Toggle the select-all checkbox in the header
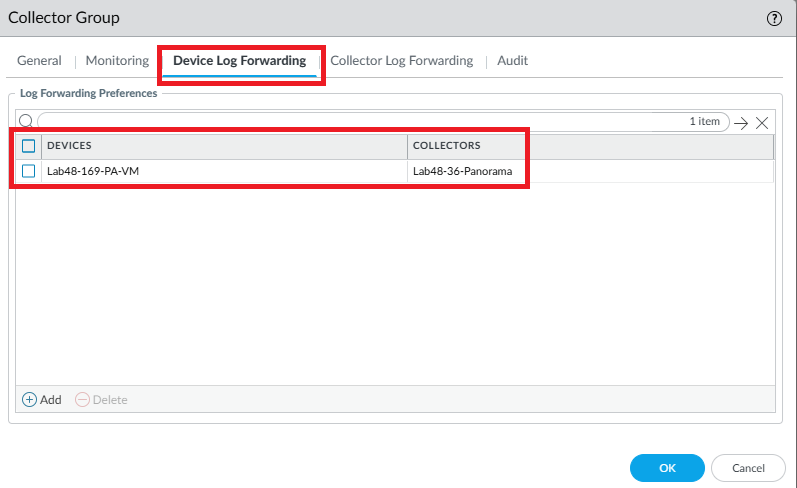 tap(29, 146)
